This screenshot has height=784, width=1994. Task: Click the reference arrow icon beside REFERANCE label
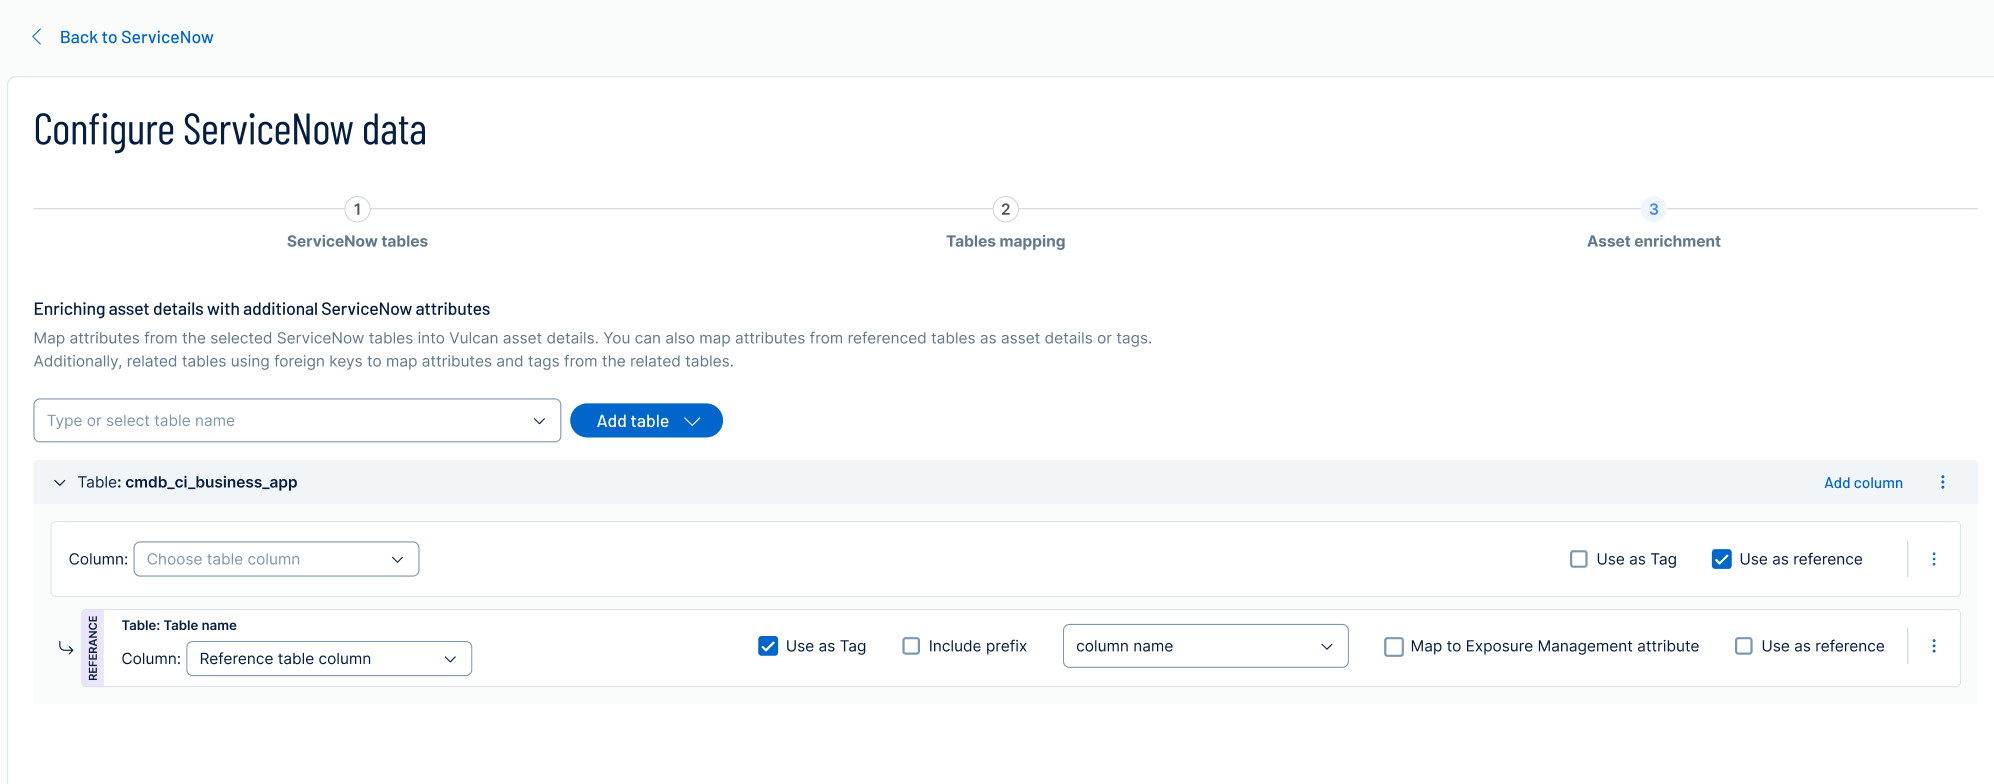(66, 648)
